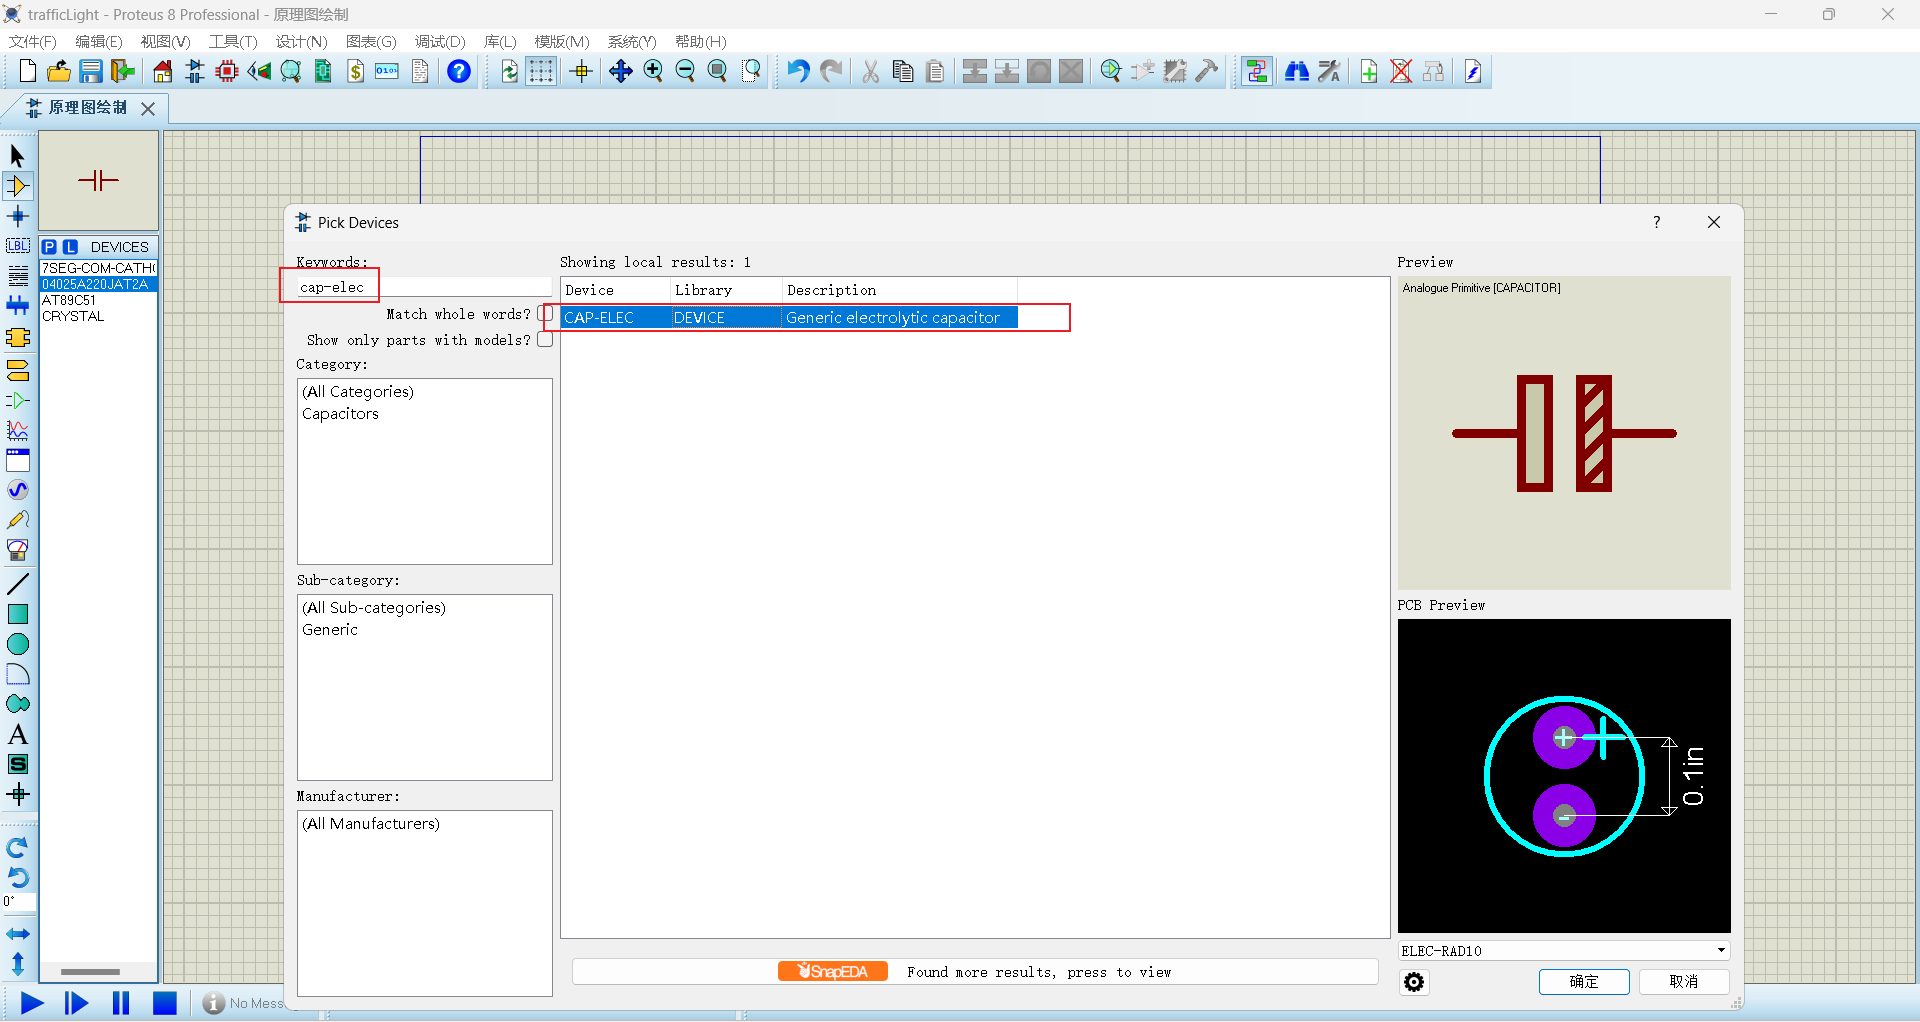Open the 工具(T) menu

tap(233, 41)
